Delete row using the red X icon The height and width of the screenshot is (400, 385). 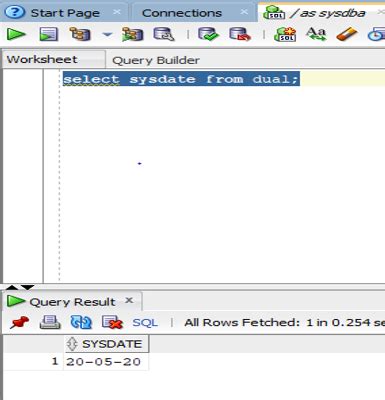[x=112, y=322]
